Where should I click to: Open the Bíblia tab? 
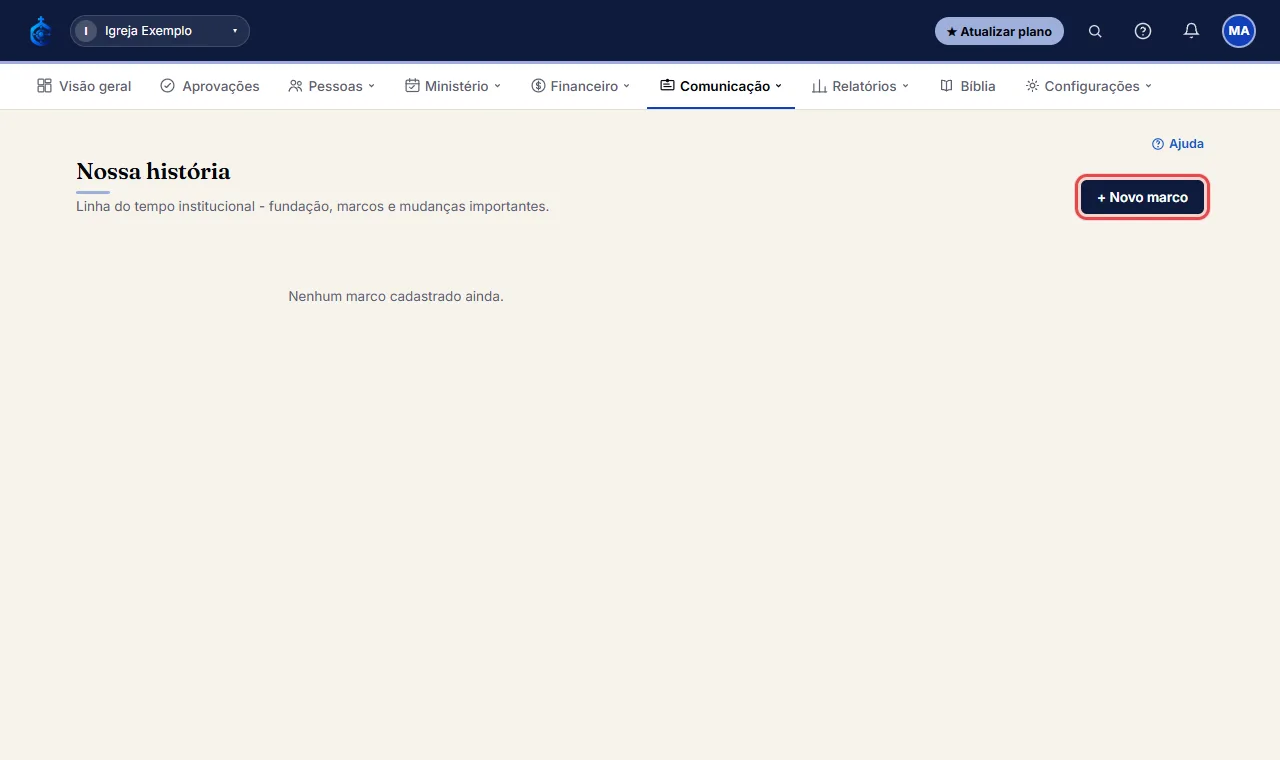967,86
